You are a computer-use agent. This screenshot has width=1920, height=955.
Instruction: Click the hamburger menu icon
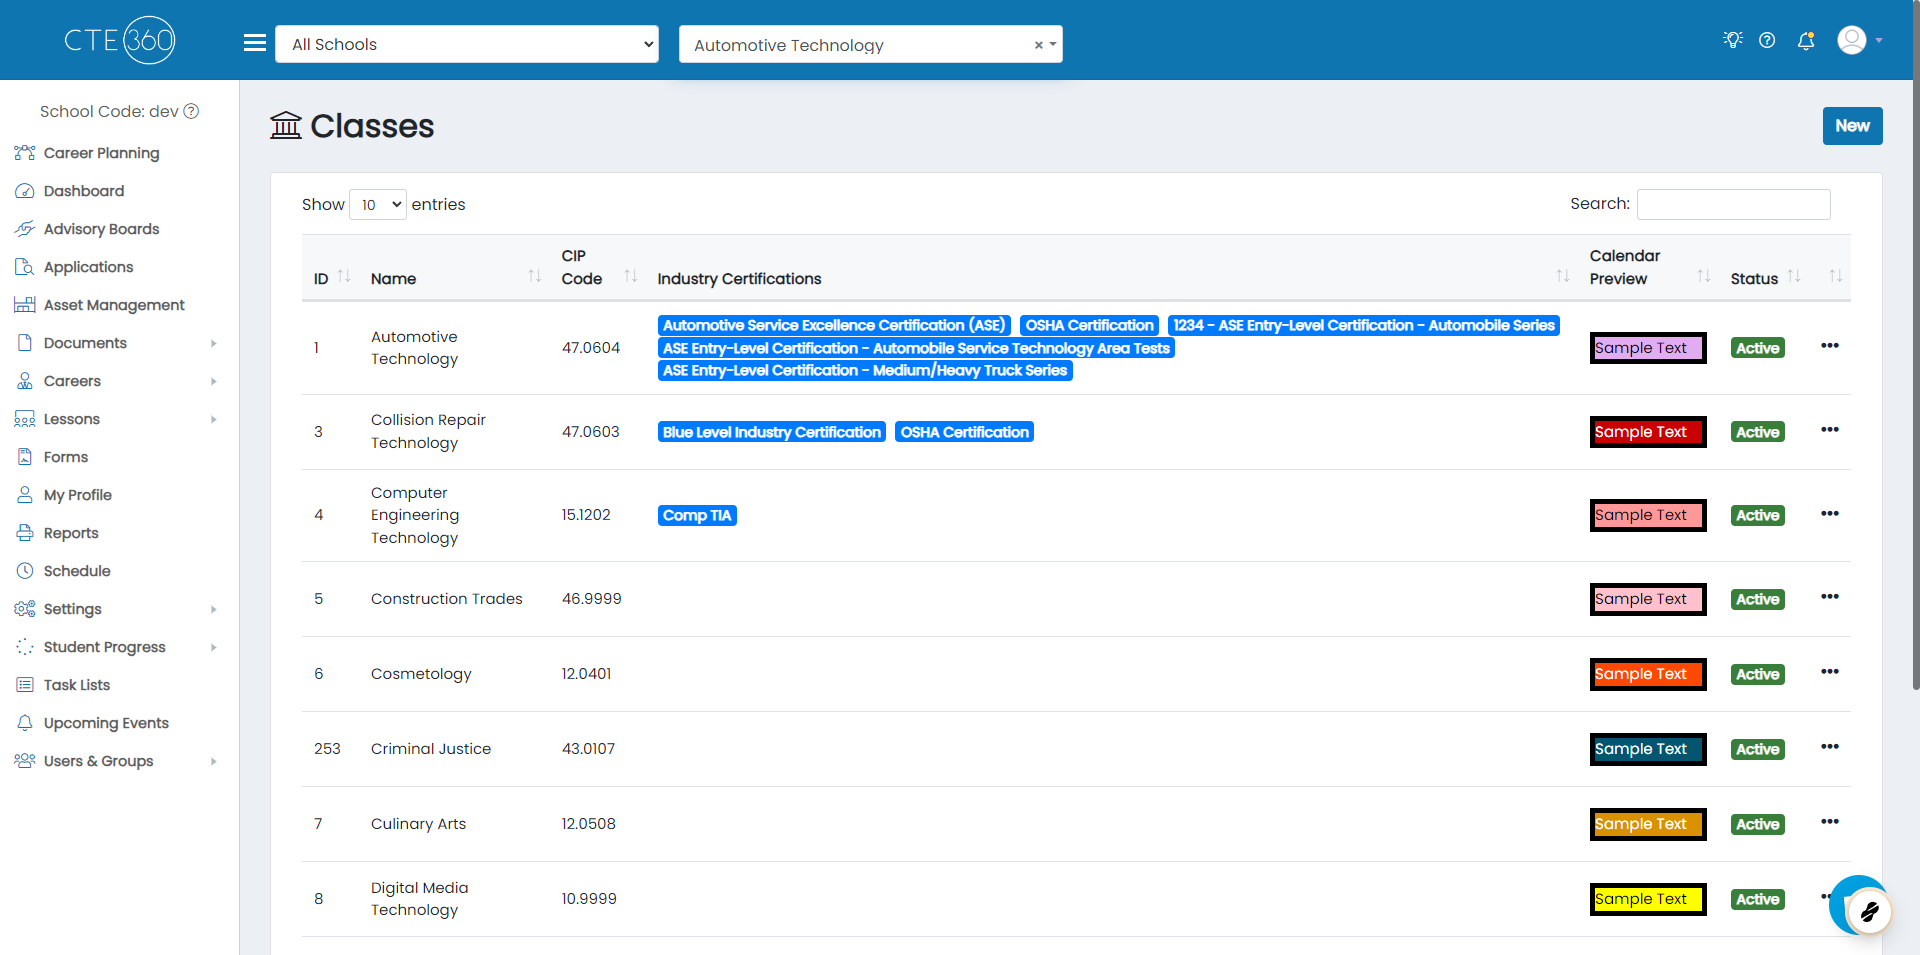[255, 43]
